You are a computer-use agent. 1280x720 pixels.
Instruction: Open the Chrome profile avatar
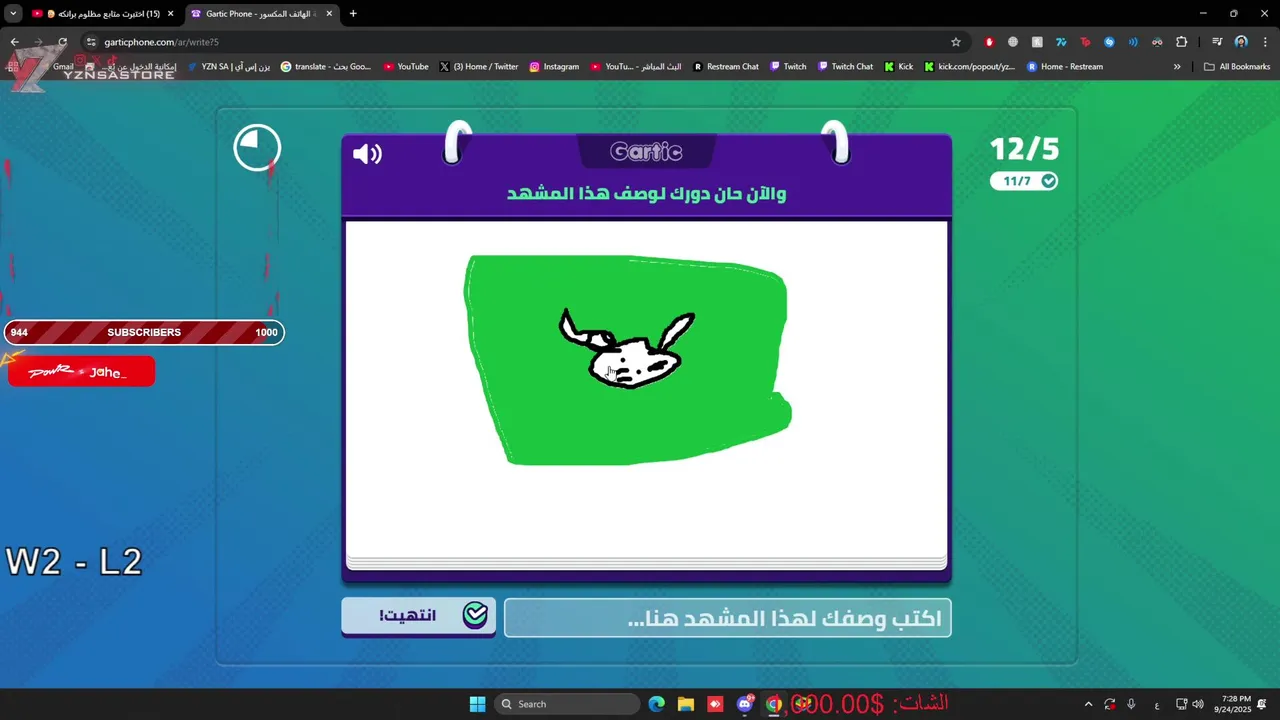1241,42
